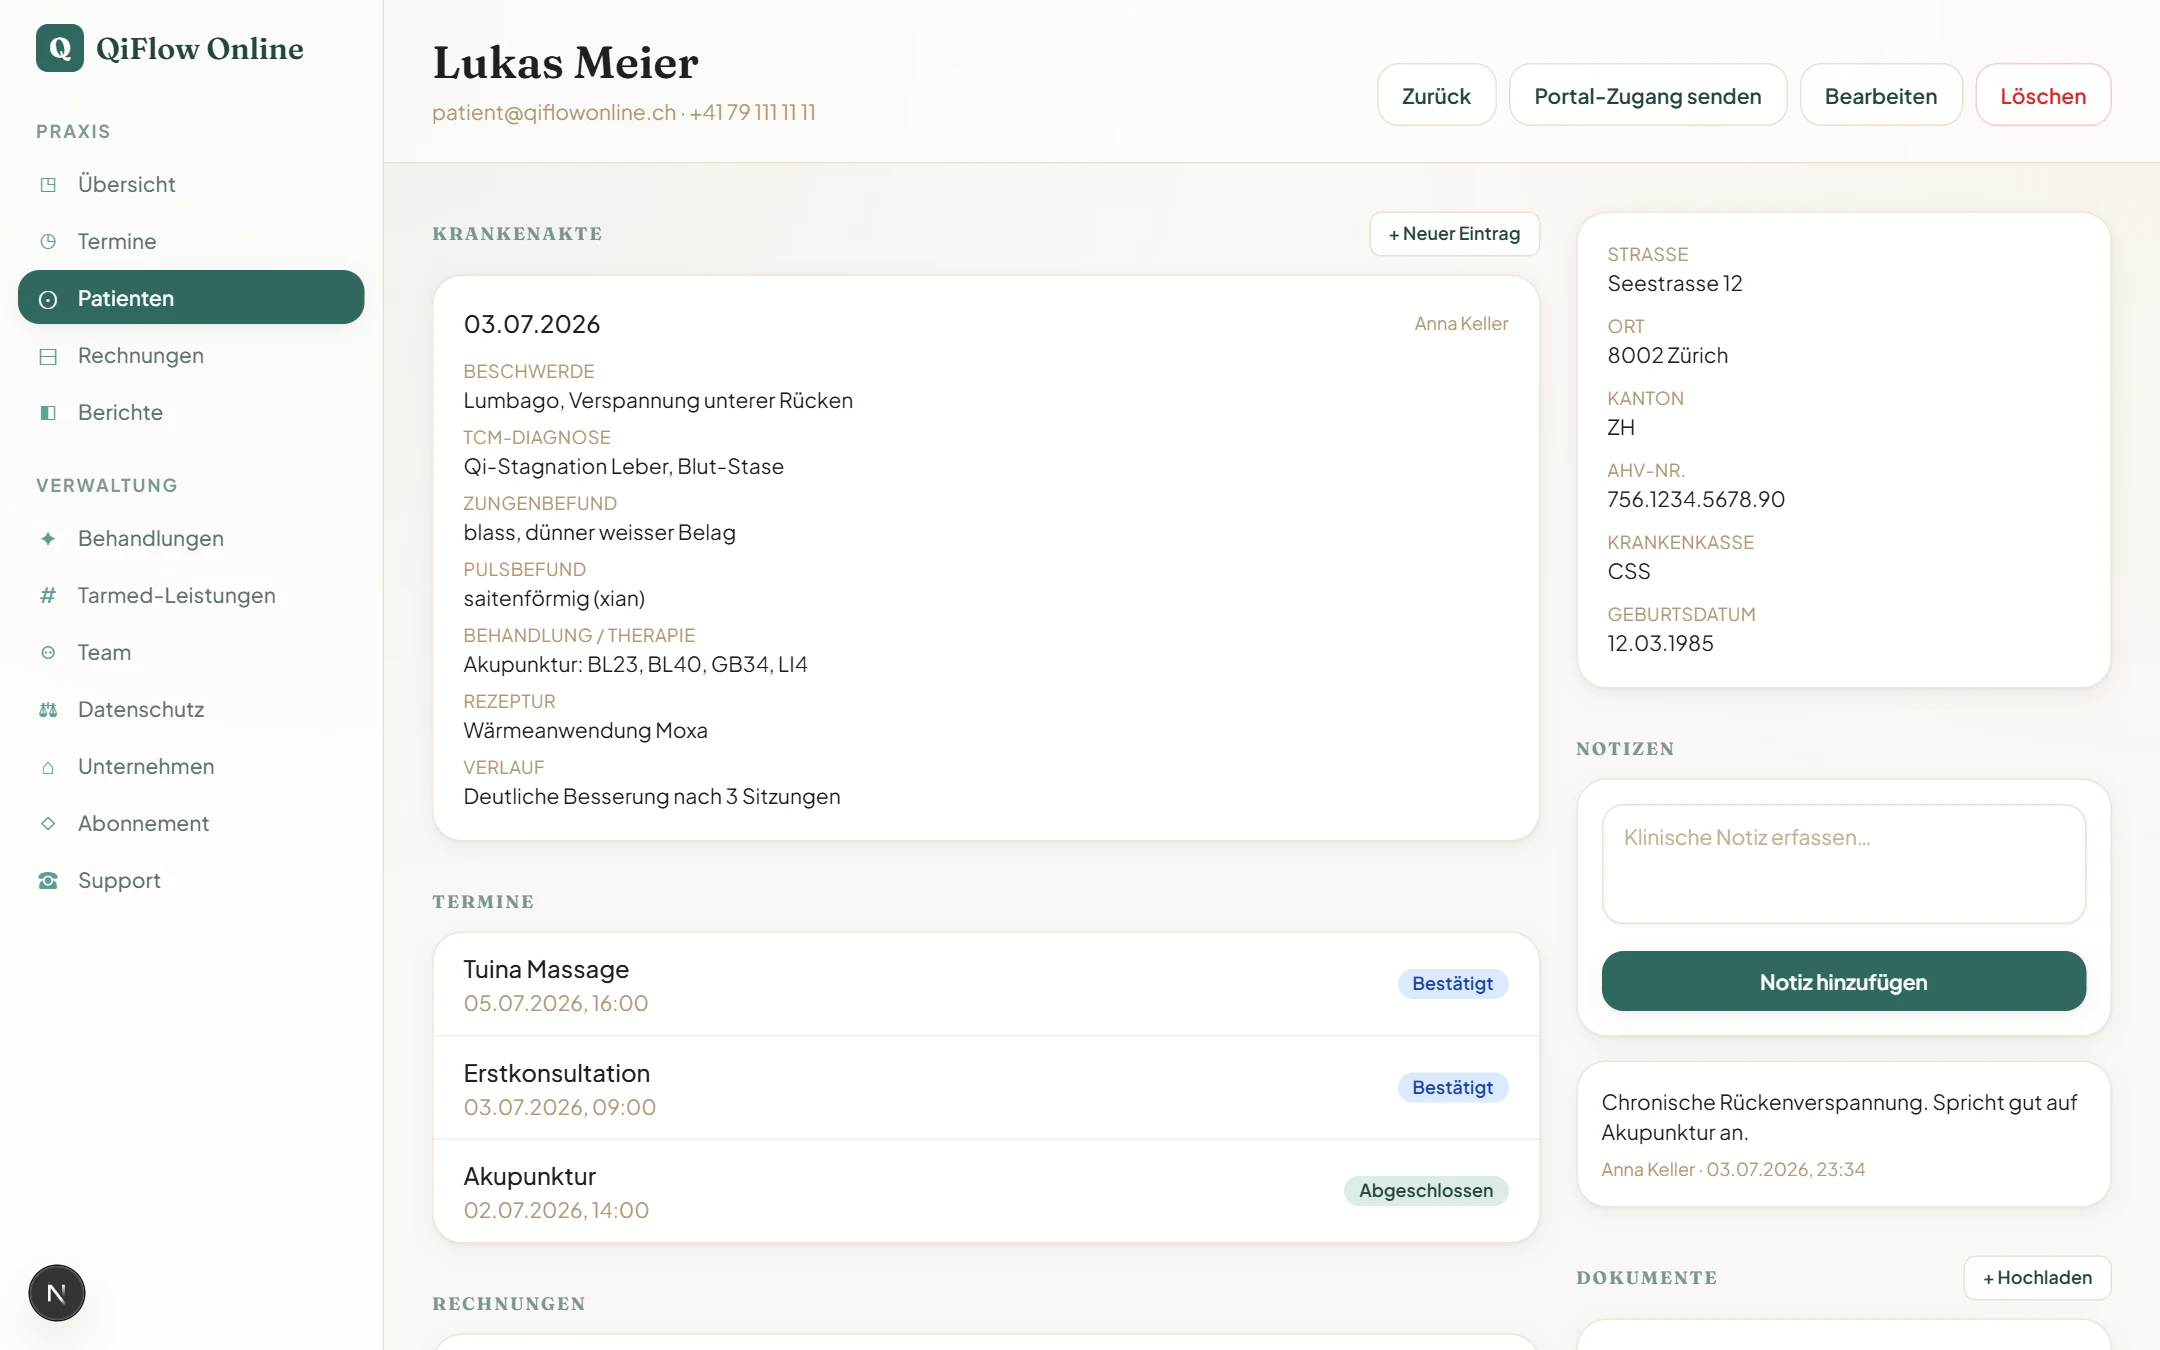Viewport: 2160px width, 1350px height.
Task: Click the Bestätigt badge for Tuina Massage
Action: (1452, 984)
